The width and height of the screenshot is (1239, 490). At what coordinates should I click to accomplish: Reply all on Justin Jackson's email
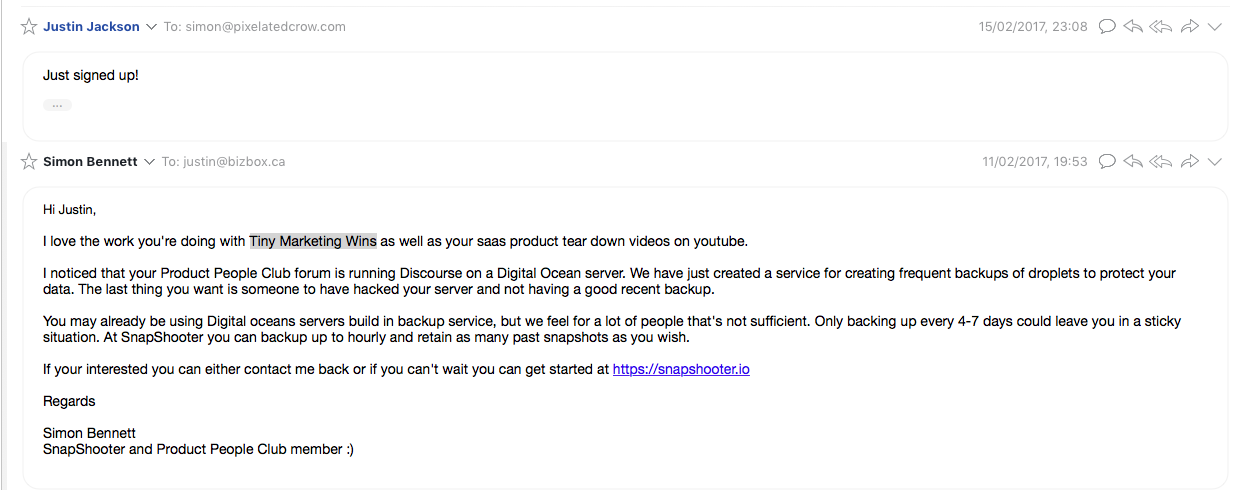click(x=1160, y=27)
